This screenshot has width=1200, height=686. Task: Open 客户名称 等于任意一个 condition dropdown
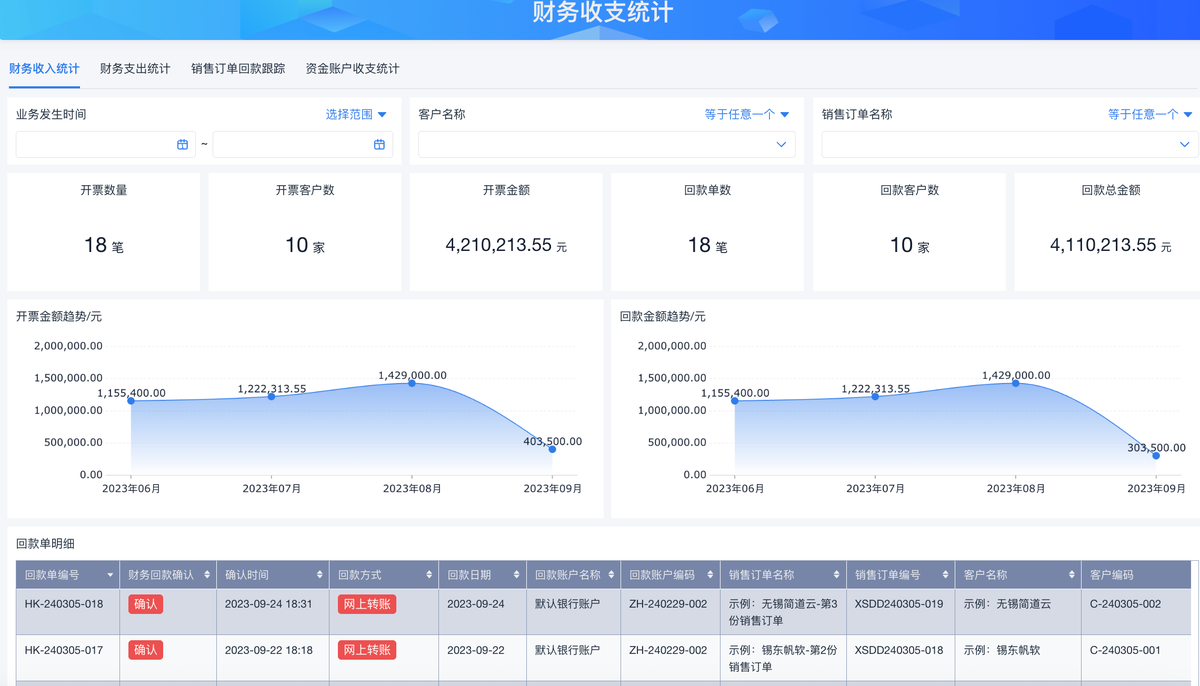746,115
